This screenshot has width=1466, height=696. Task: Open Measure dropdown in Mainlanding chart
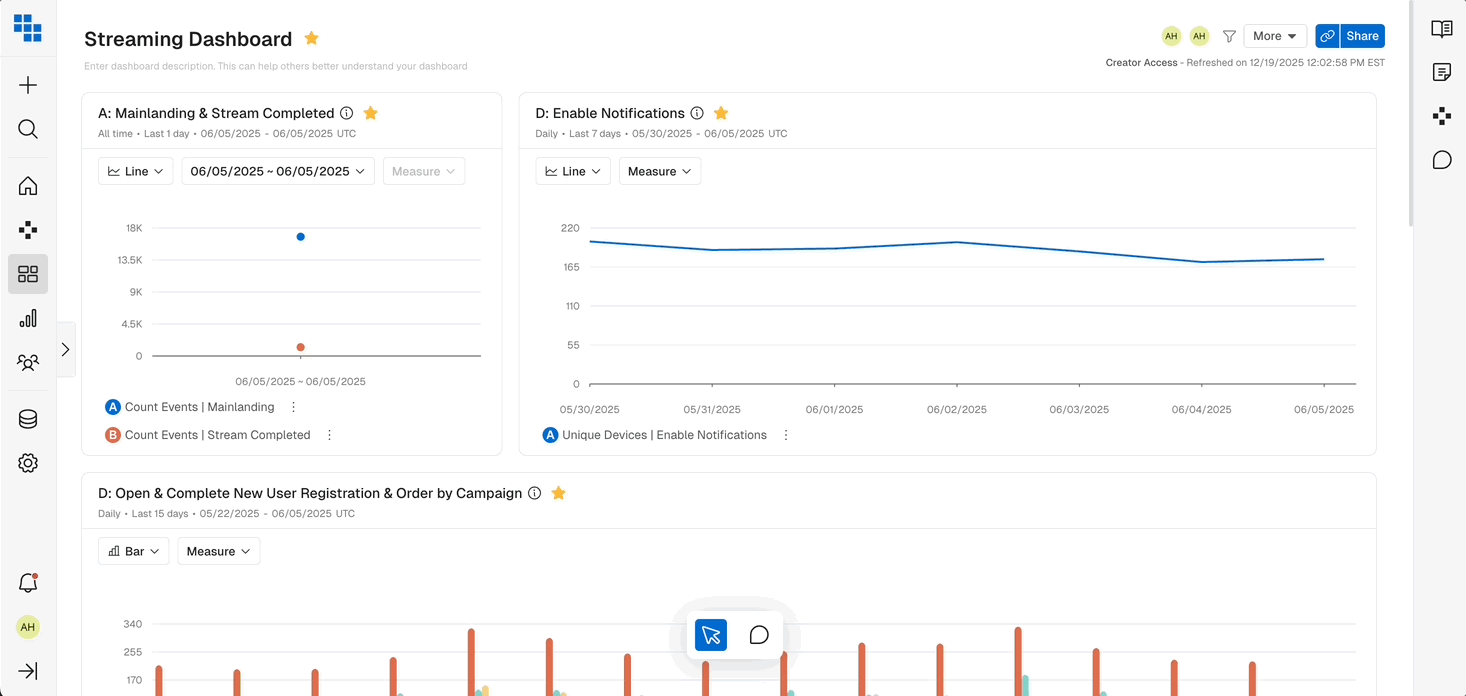click(424, 171)
